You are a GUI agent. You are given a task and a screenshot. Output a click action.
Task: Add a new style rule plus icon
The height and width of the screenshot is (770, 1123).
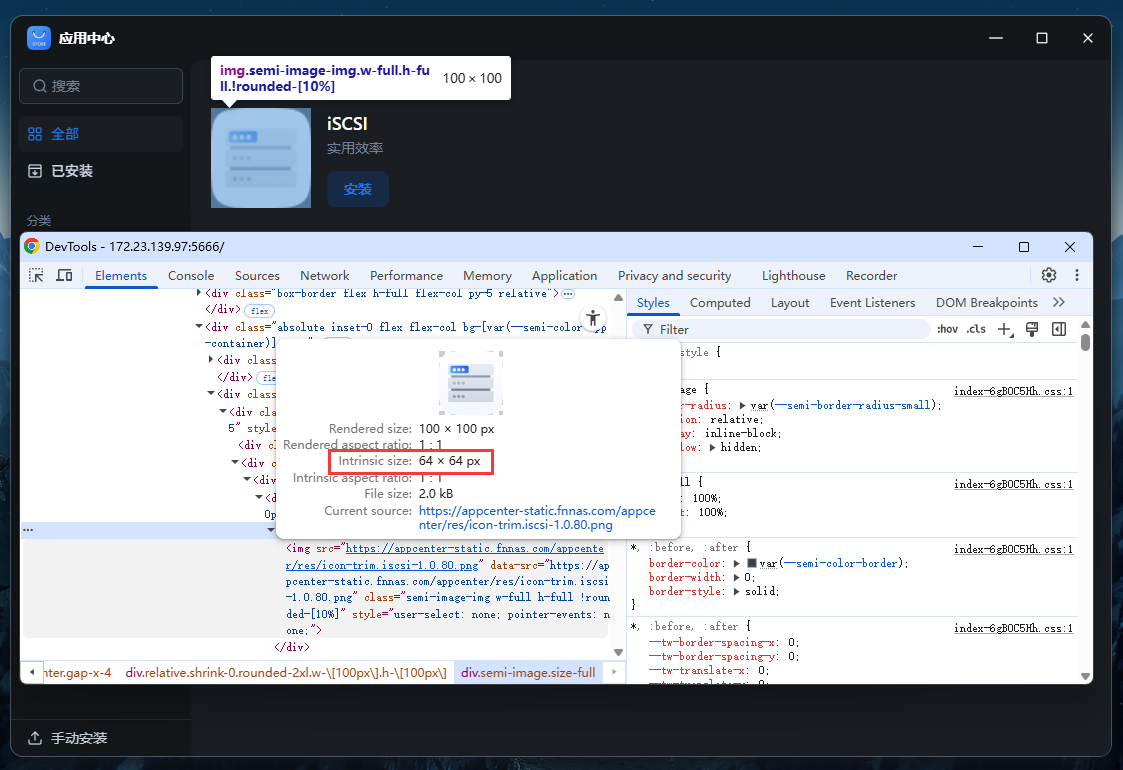(1005, 329)
